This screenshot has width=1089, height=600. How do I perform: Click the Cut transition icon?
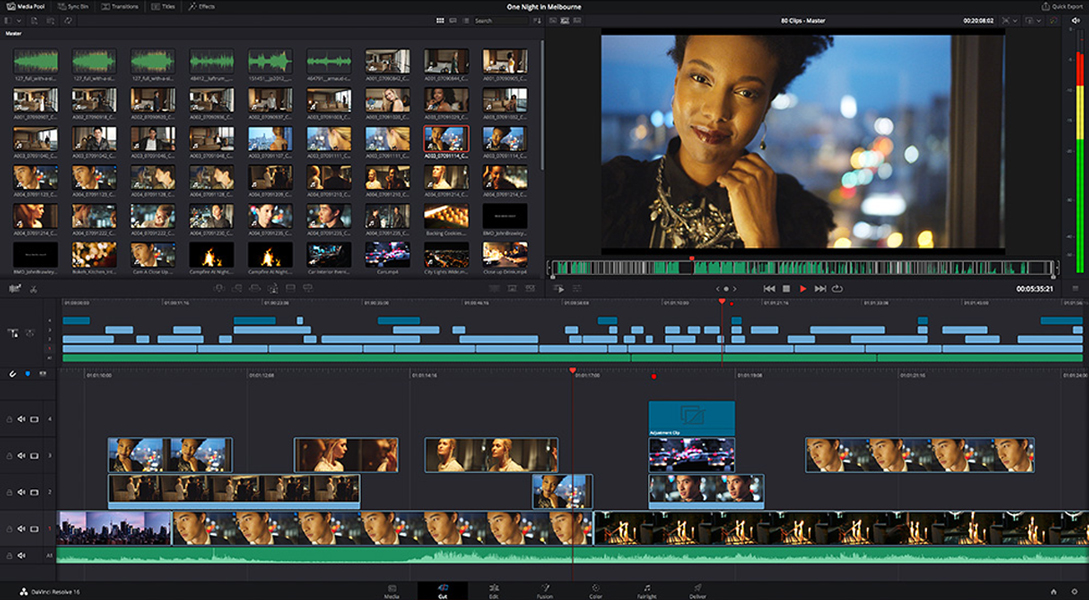tap(494, 288)
